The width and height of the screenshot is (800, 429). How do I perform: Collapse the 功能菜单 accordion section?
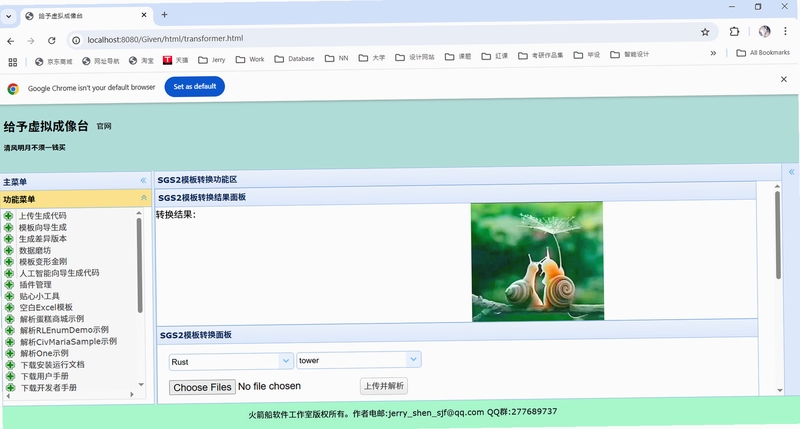144,197
